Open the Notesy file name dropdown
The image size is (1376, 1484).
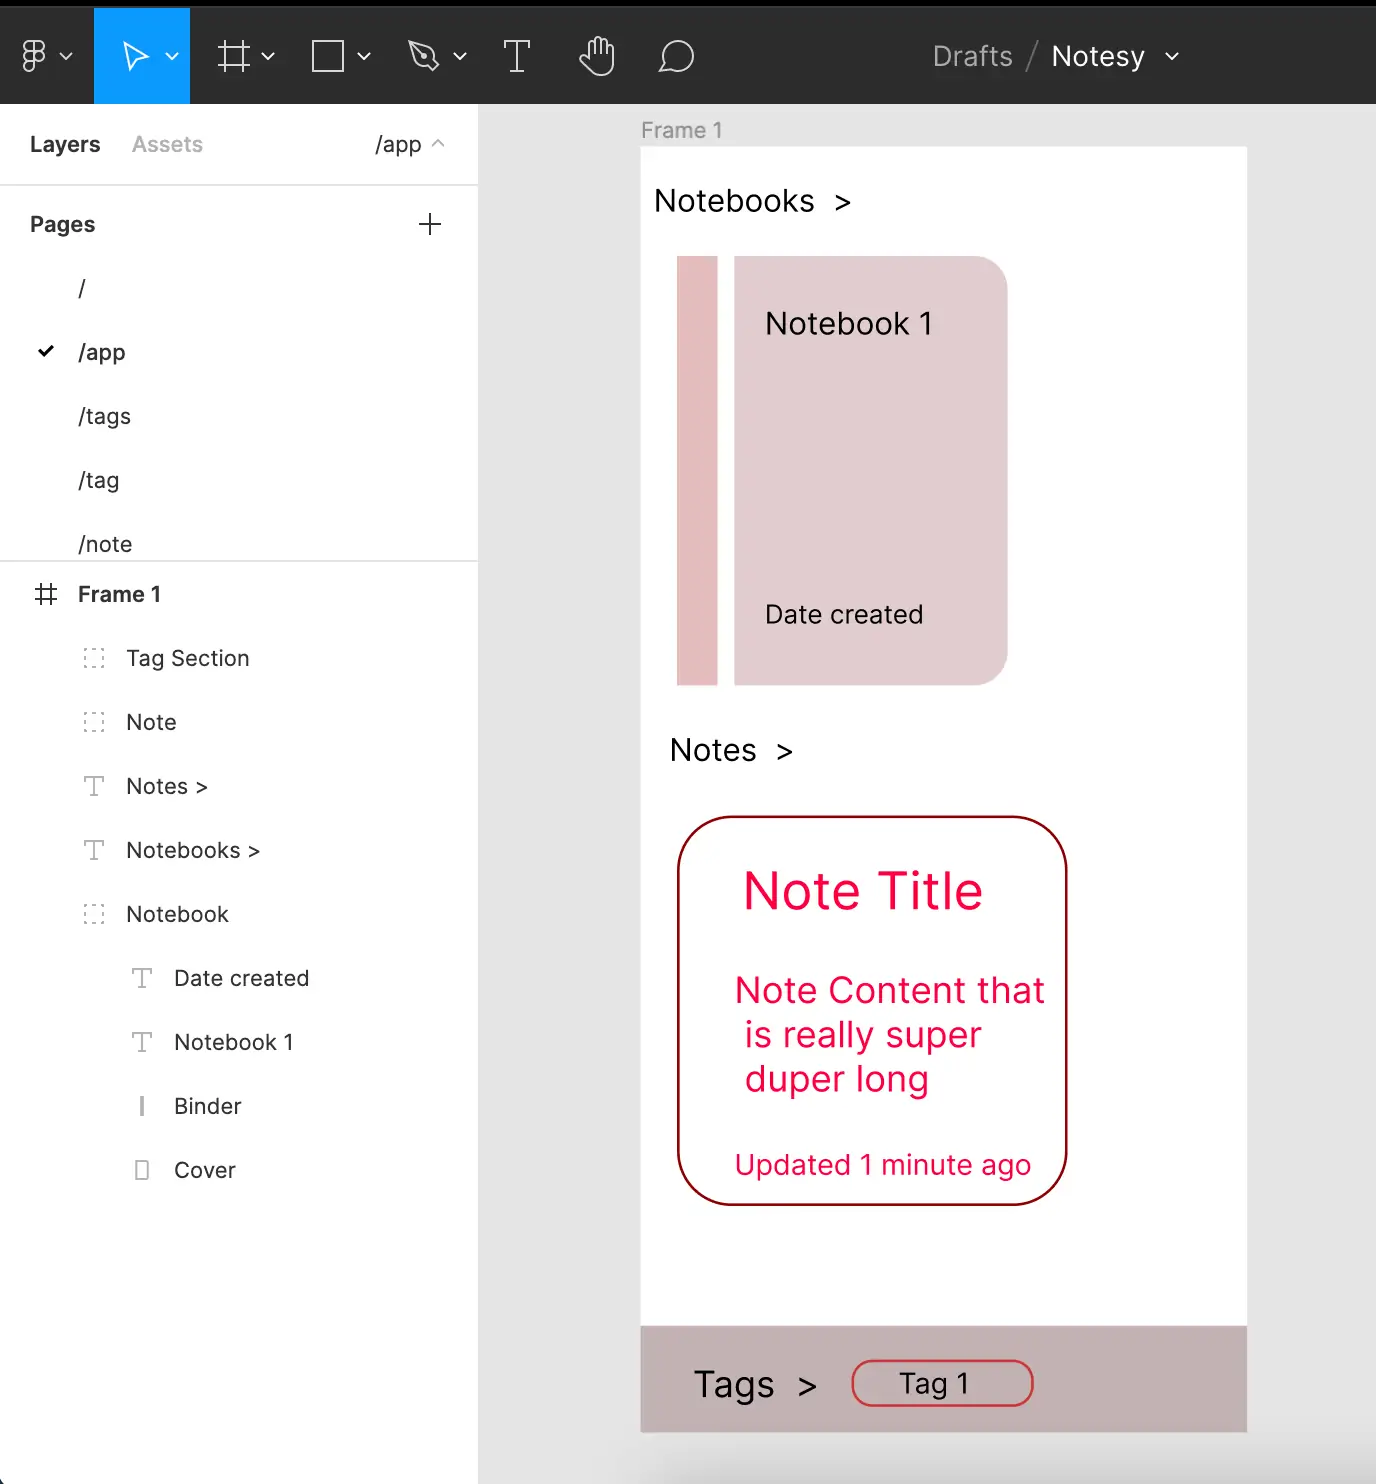point(1172,57)
